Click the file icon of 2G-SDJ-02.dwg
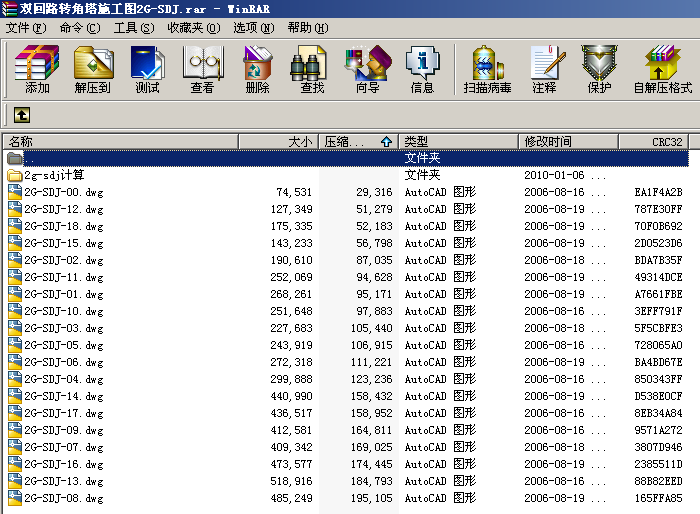The width and height of the screenshot is (700, 514). click(x=15, y=260)
